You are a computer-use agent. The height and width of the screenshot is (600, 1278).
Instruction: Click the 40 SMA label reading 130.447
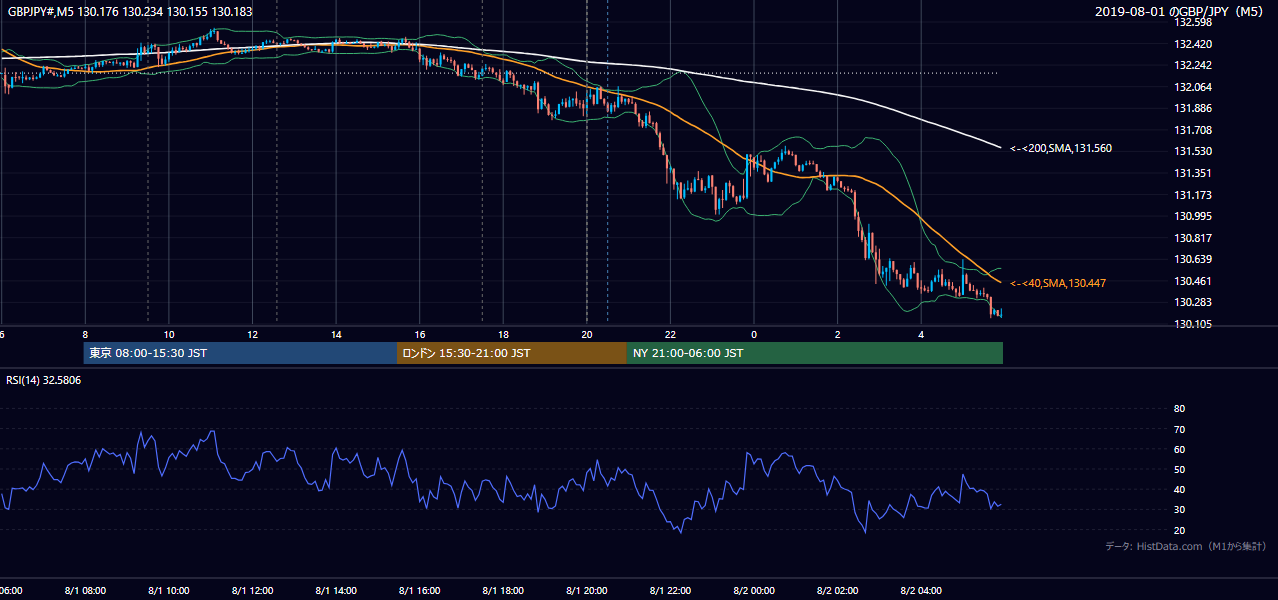click(x=1058, y=283)
